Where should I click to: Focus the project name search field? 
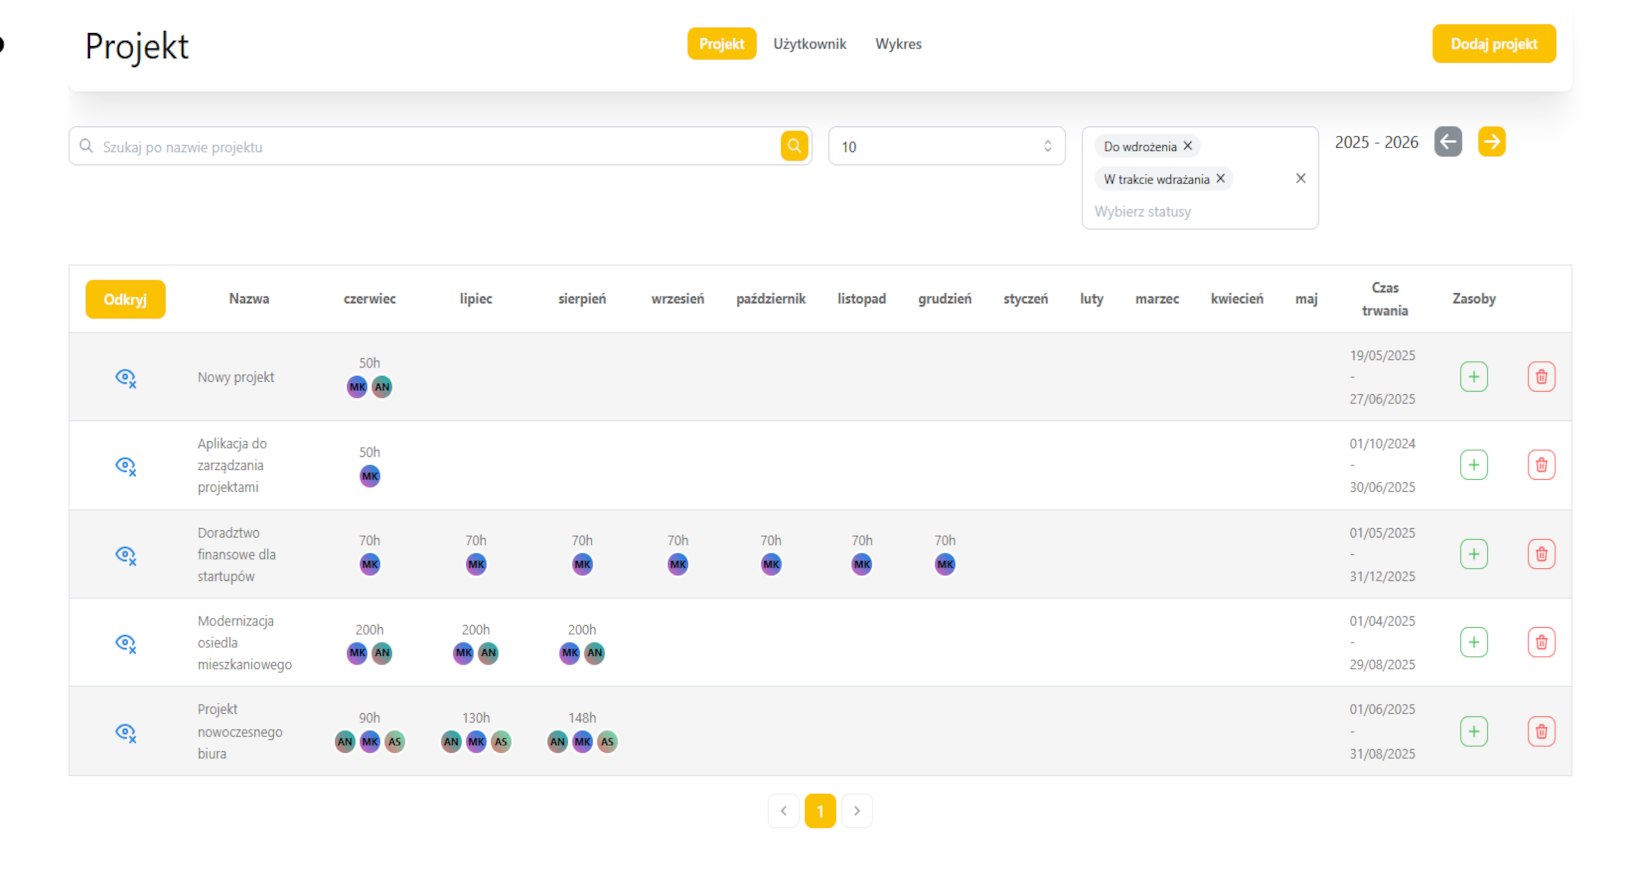pos(438,146)
